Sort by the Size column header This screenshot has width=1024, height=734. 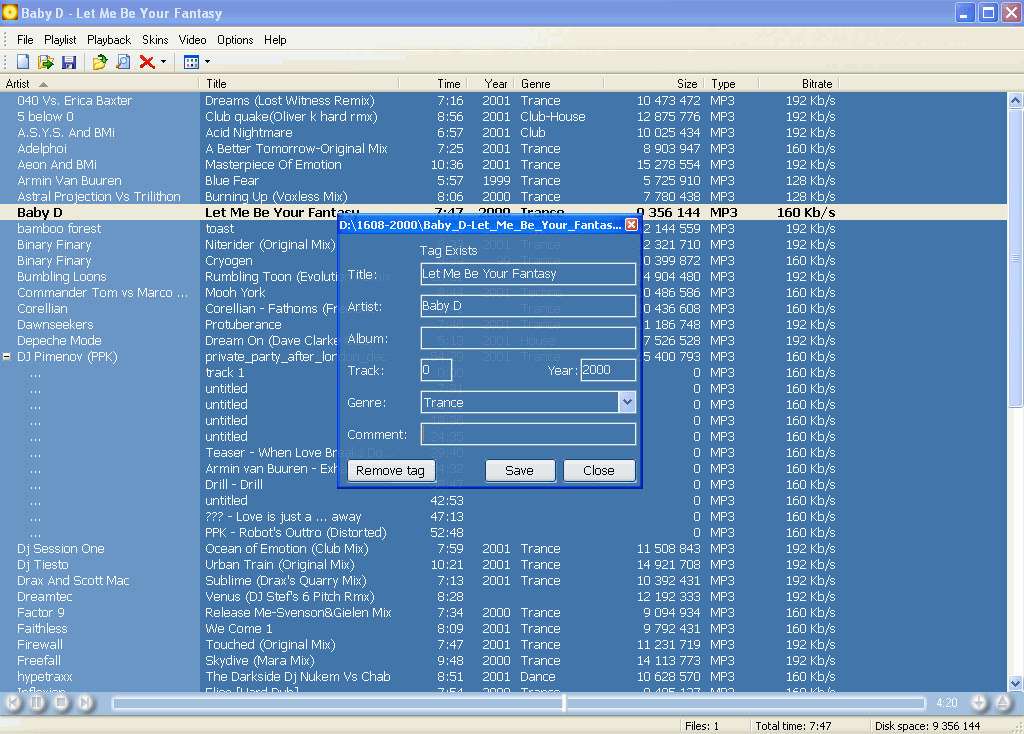654,84
